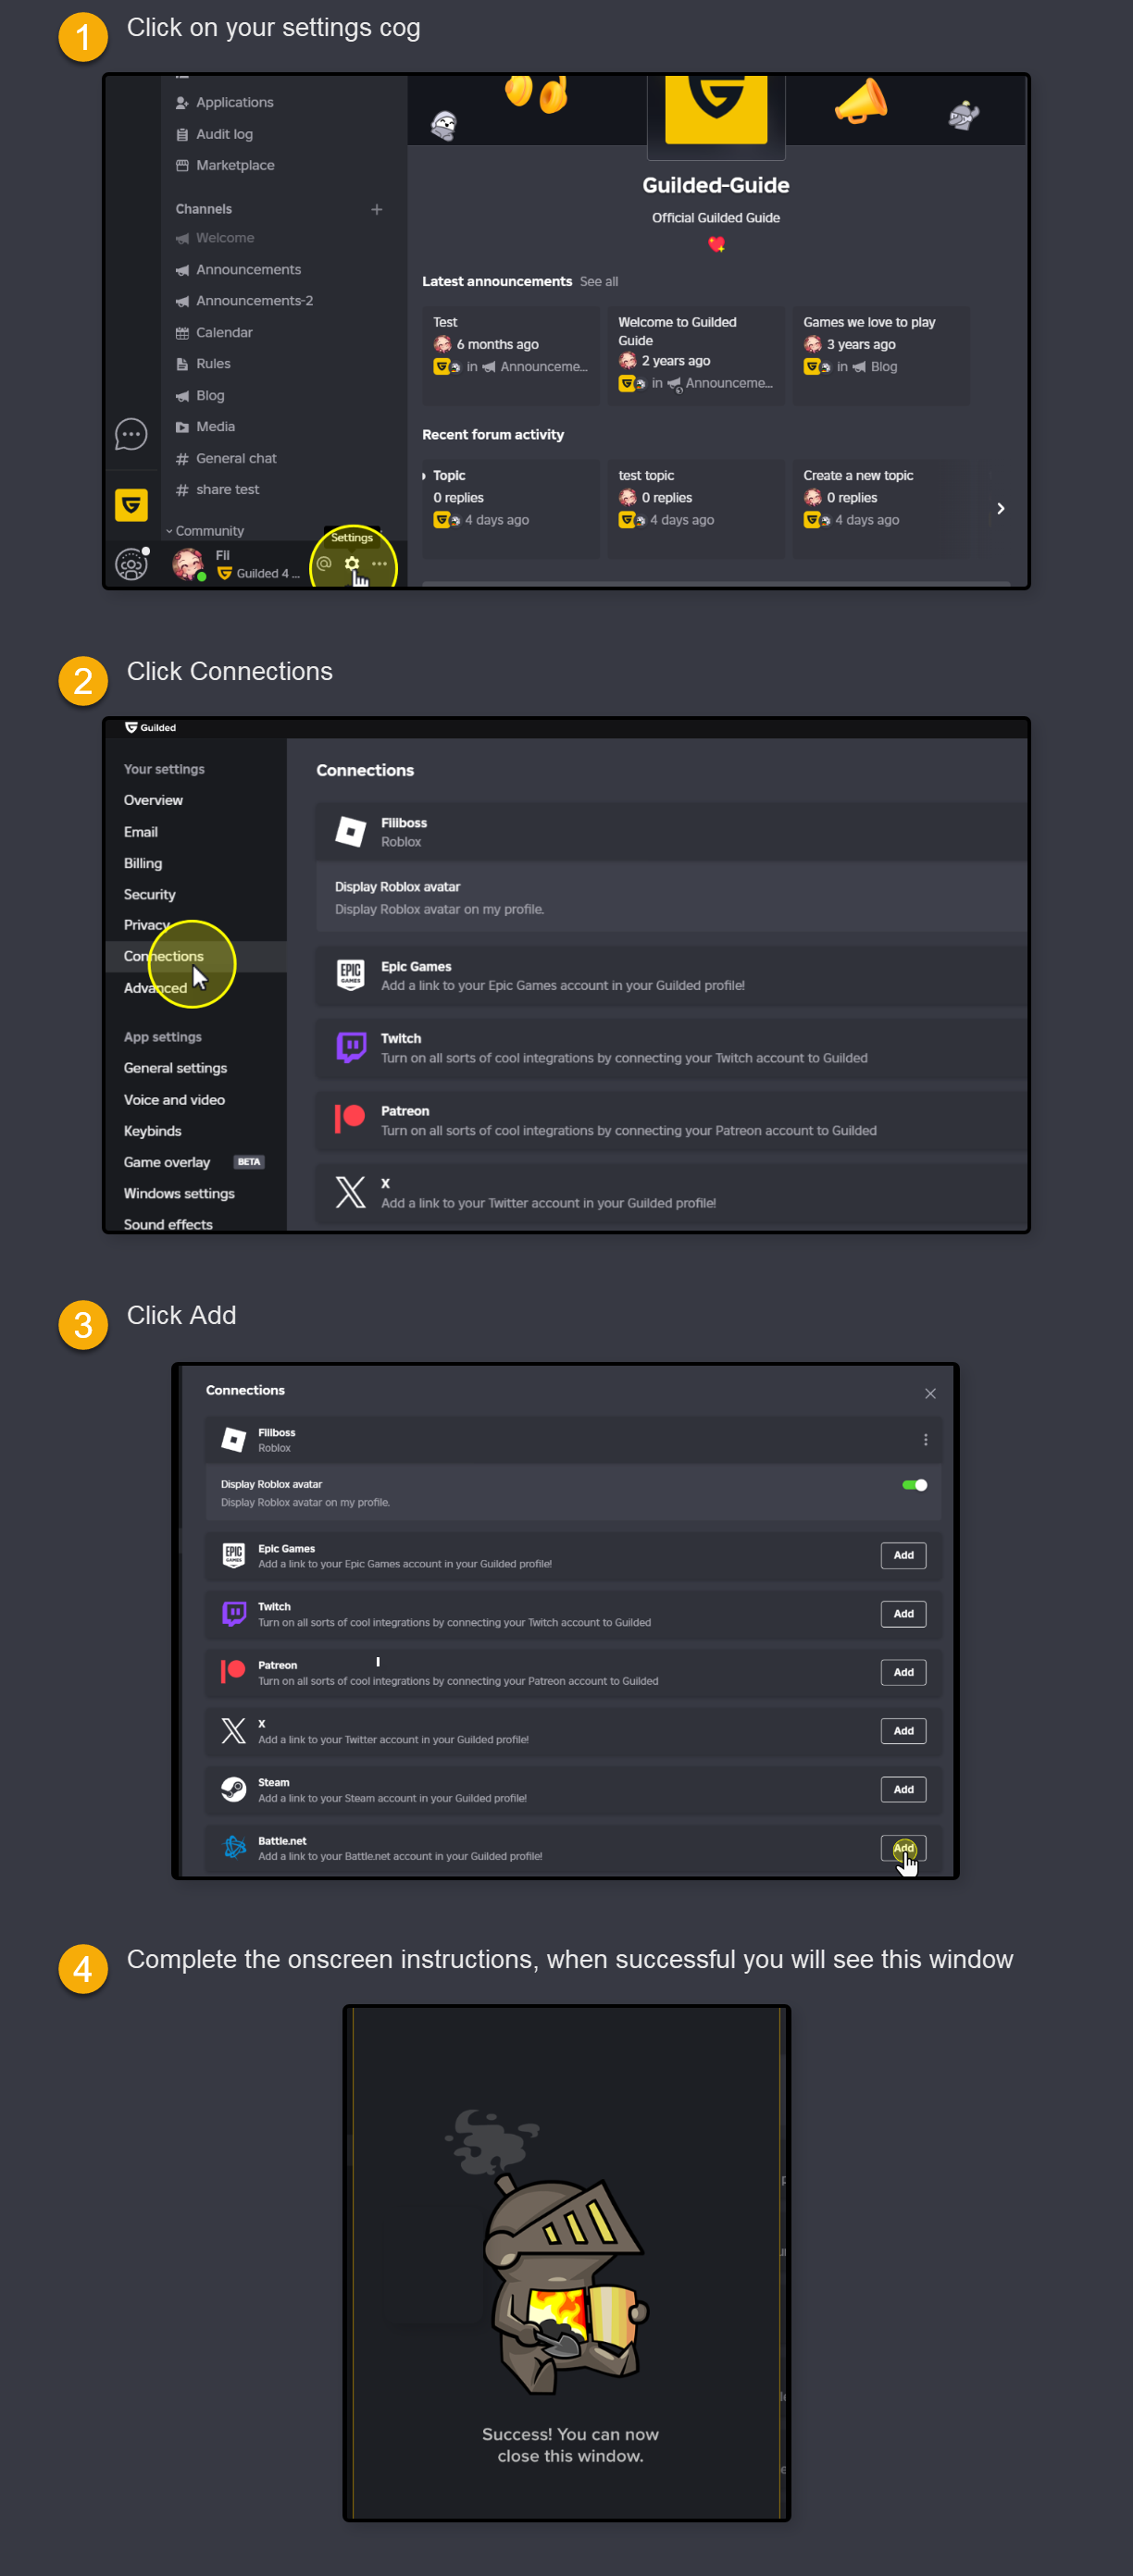Click the @ mentions icon near Settings
The height and width of the screenshot is (2576, 1133).
(x=324, y=564)
